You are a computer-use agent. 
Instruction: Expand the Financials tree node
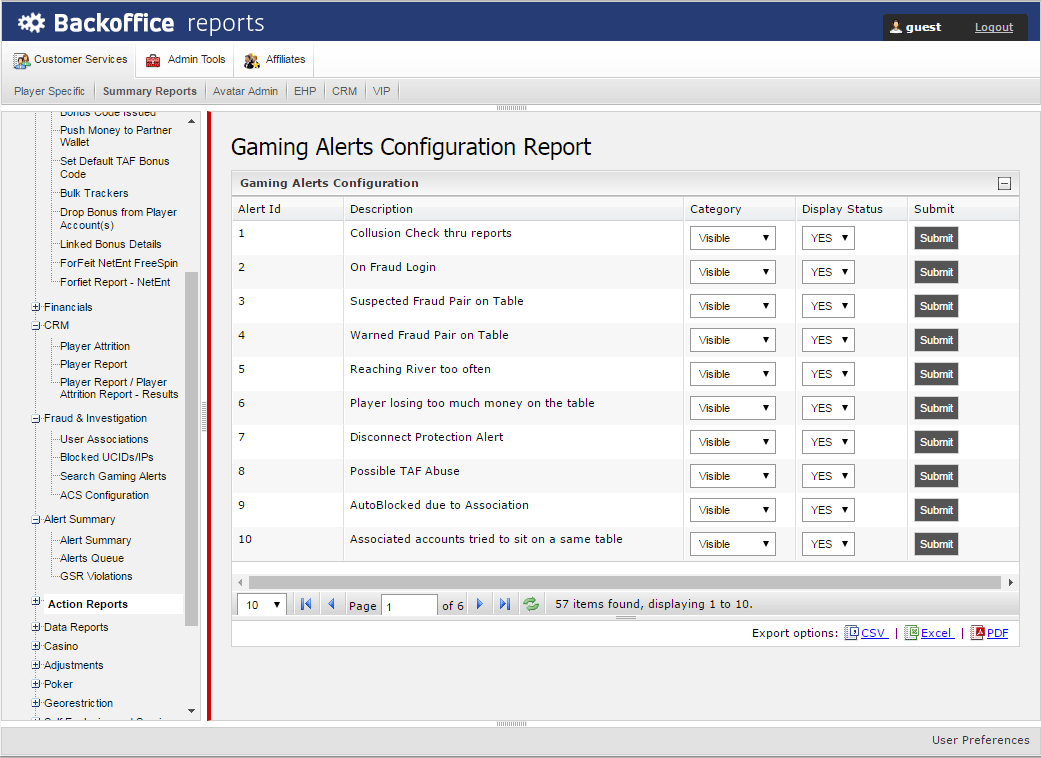tap(37, 307)
